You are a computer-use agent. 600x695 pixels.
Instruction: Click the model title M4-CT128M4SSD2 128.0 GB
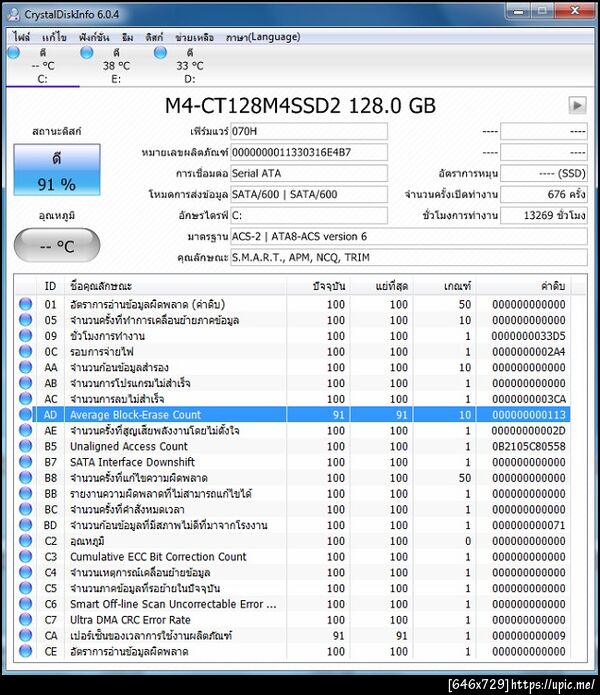tap(300, 106)
